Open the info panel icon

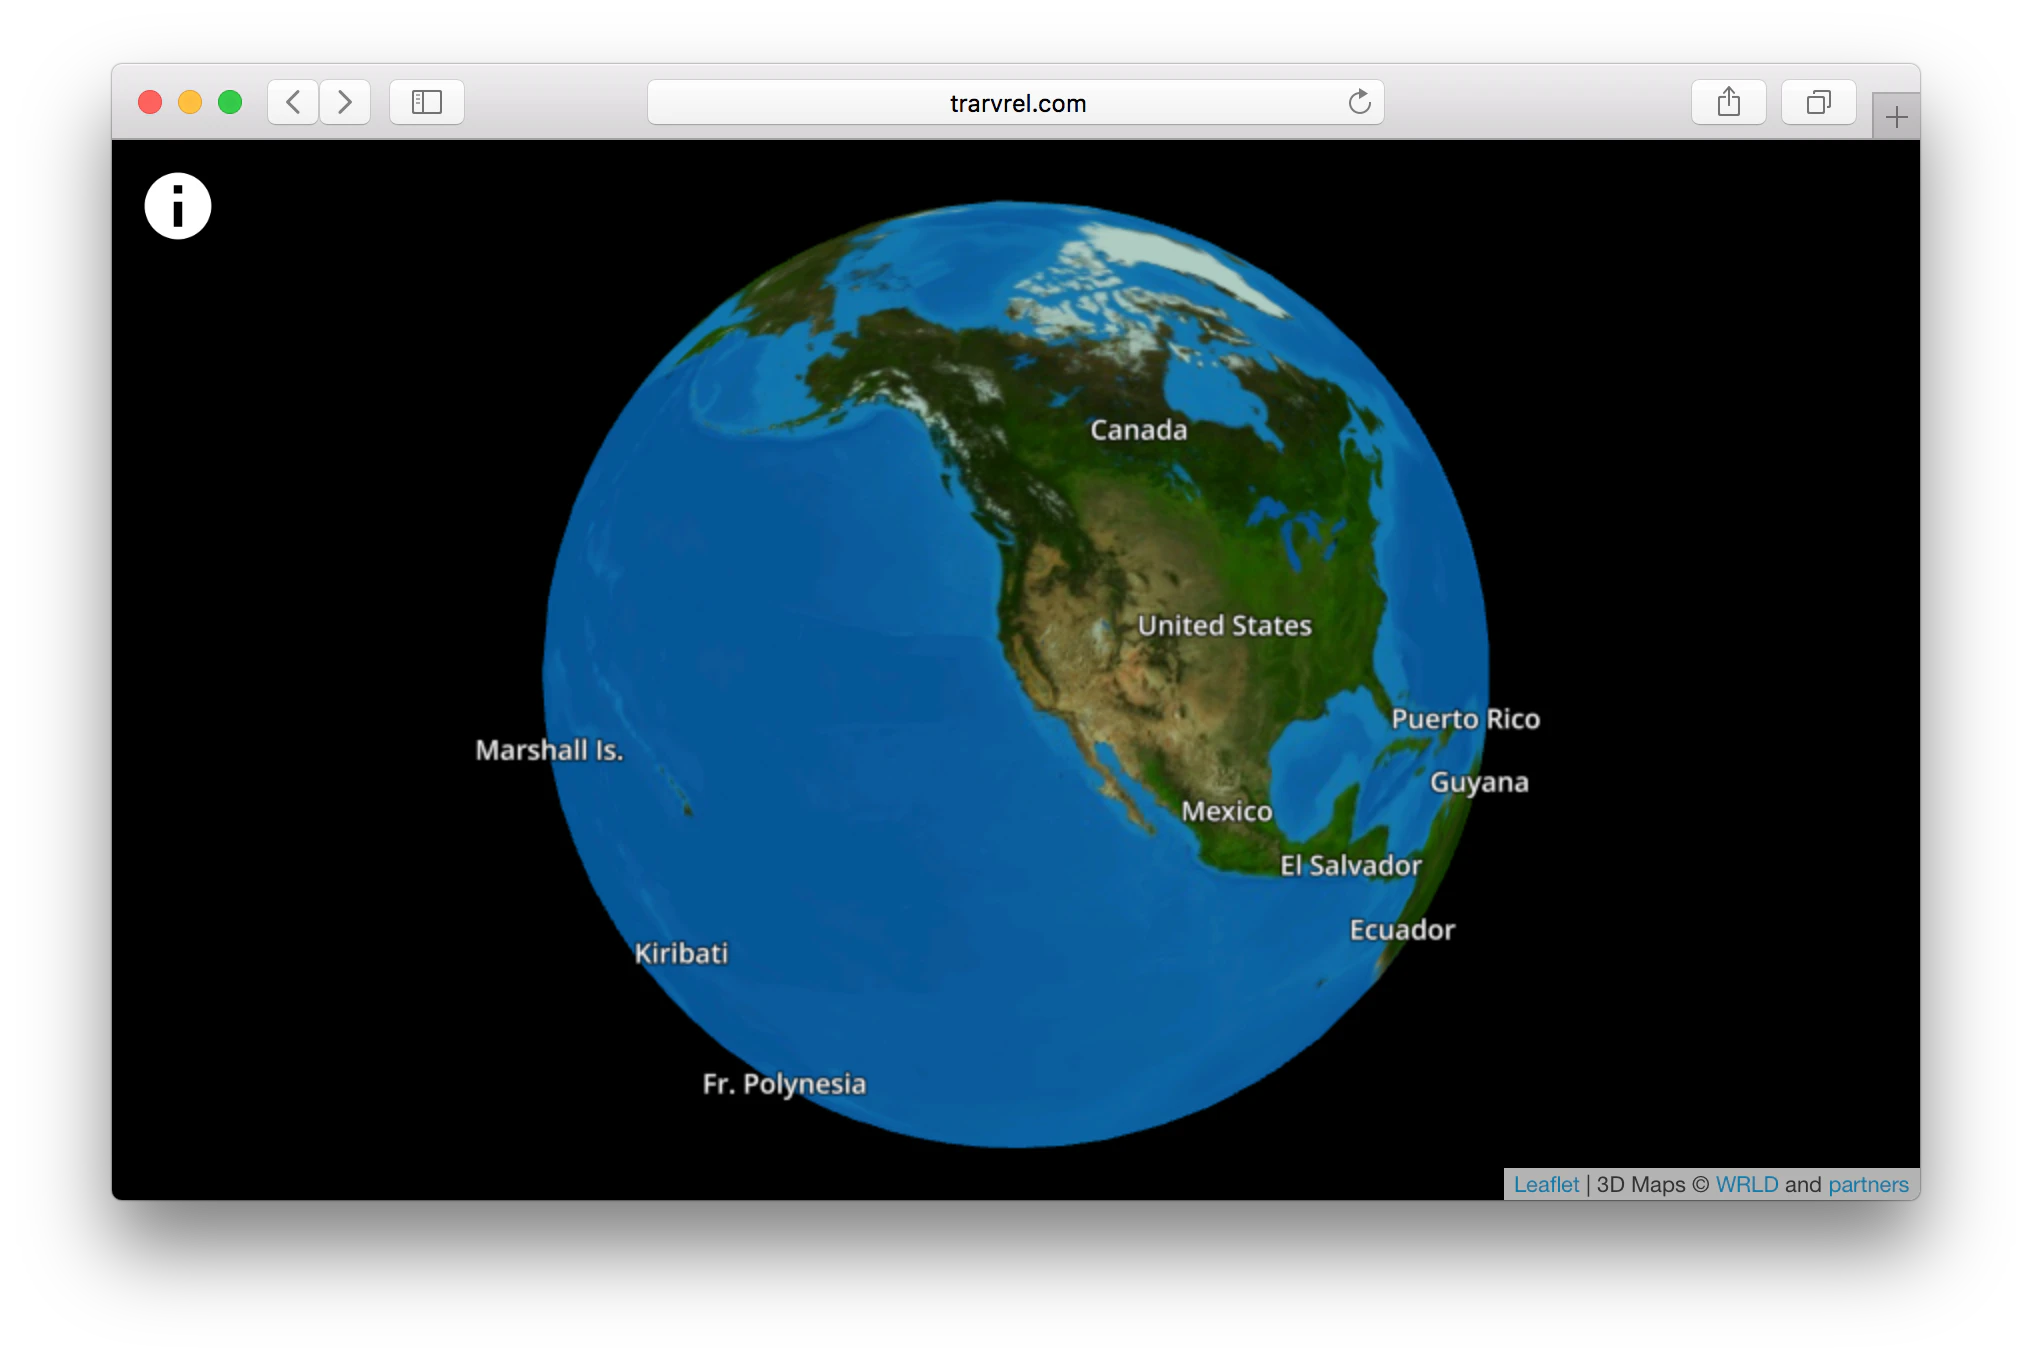coord(178,206)
